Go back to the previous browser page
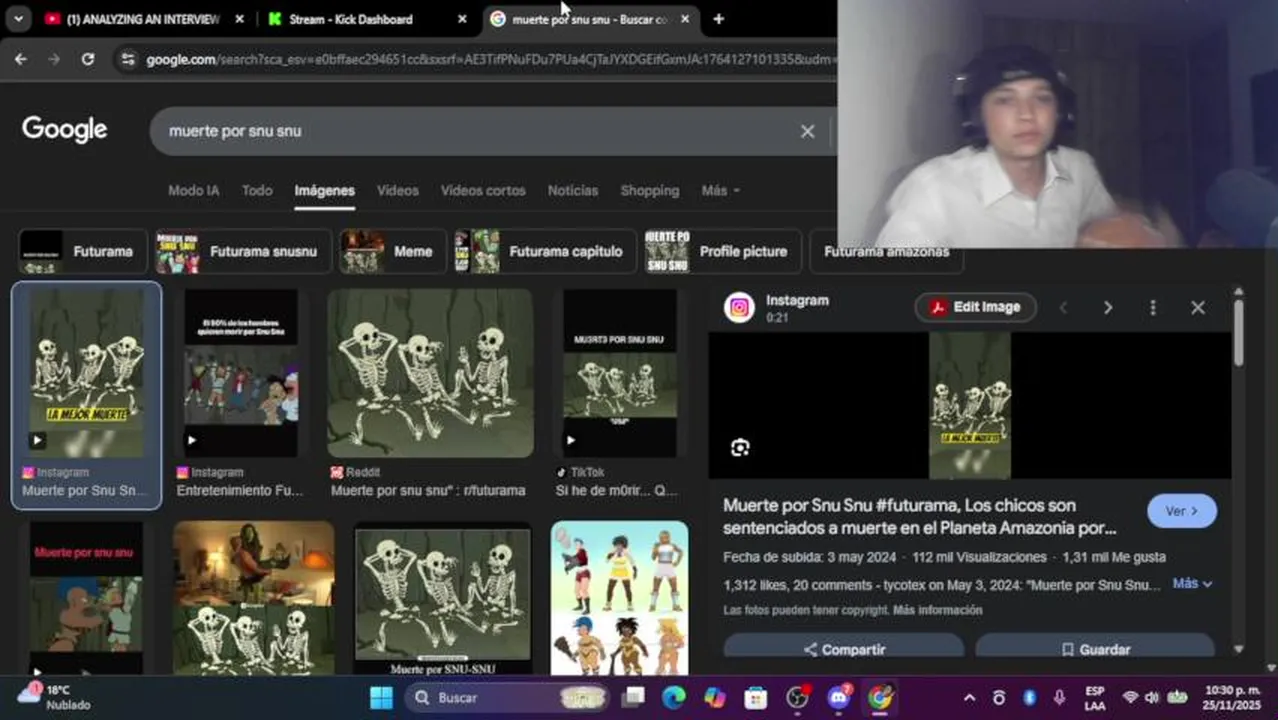Viewport: 1278px width, 720px height. tap(21, 59)
